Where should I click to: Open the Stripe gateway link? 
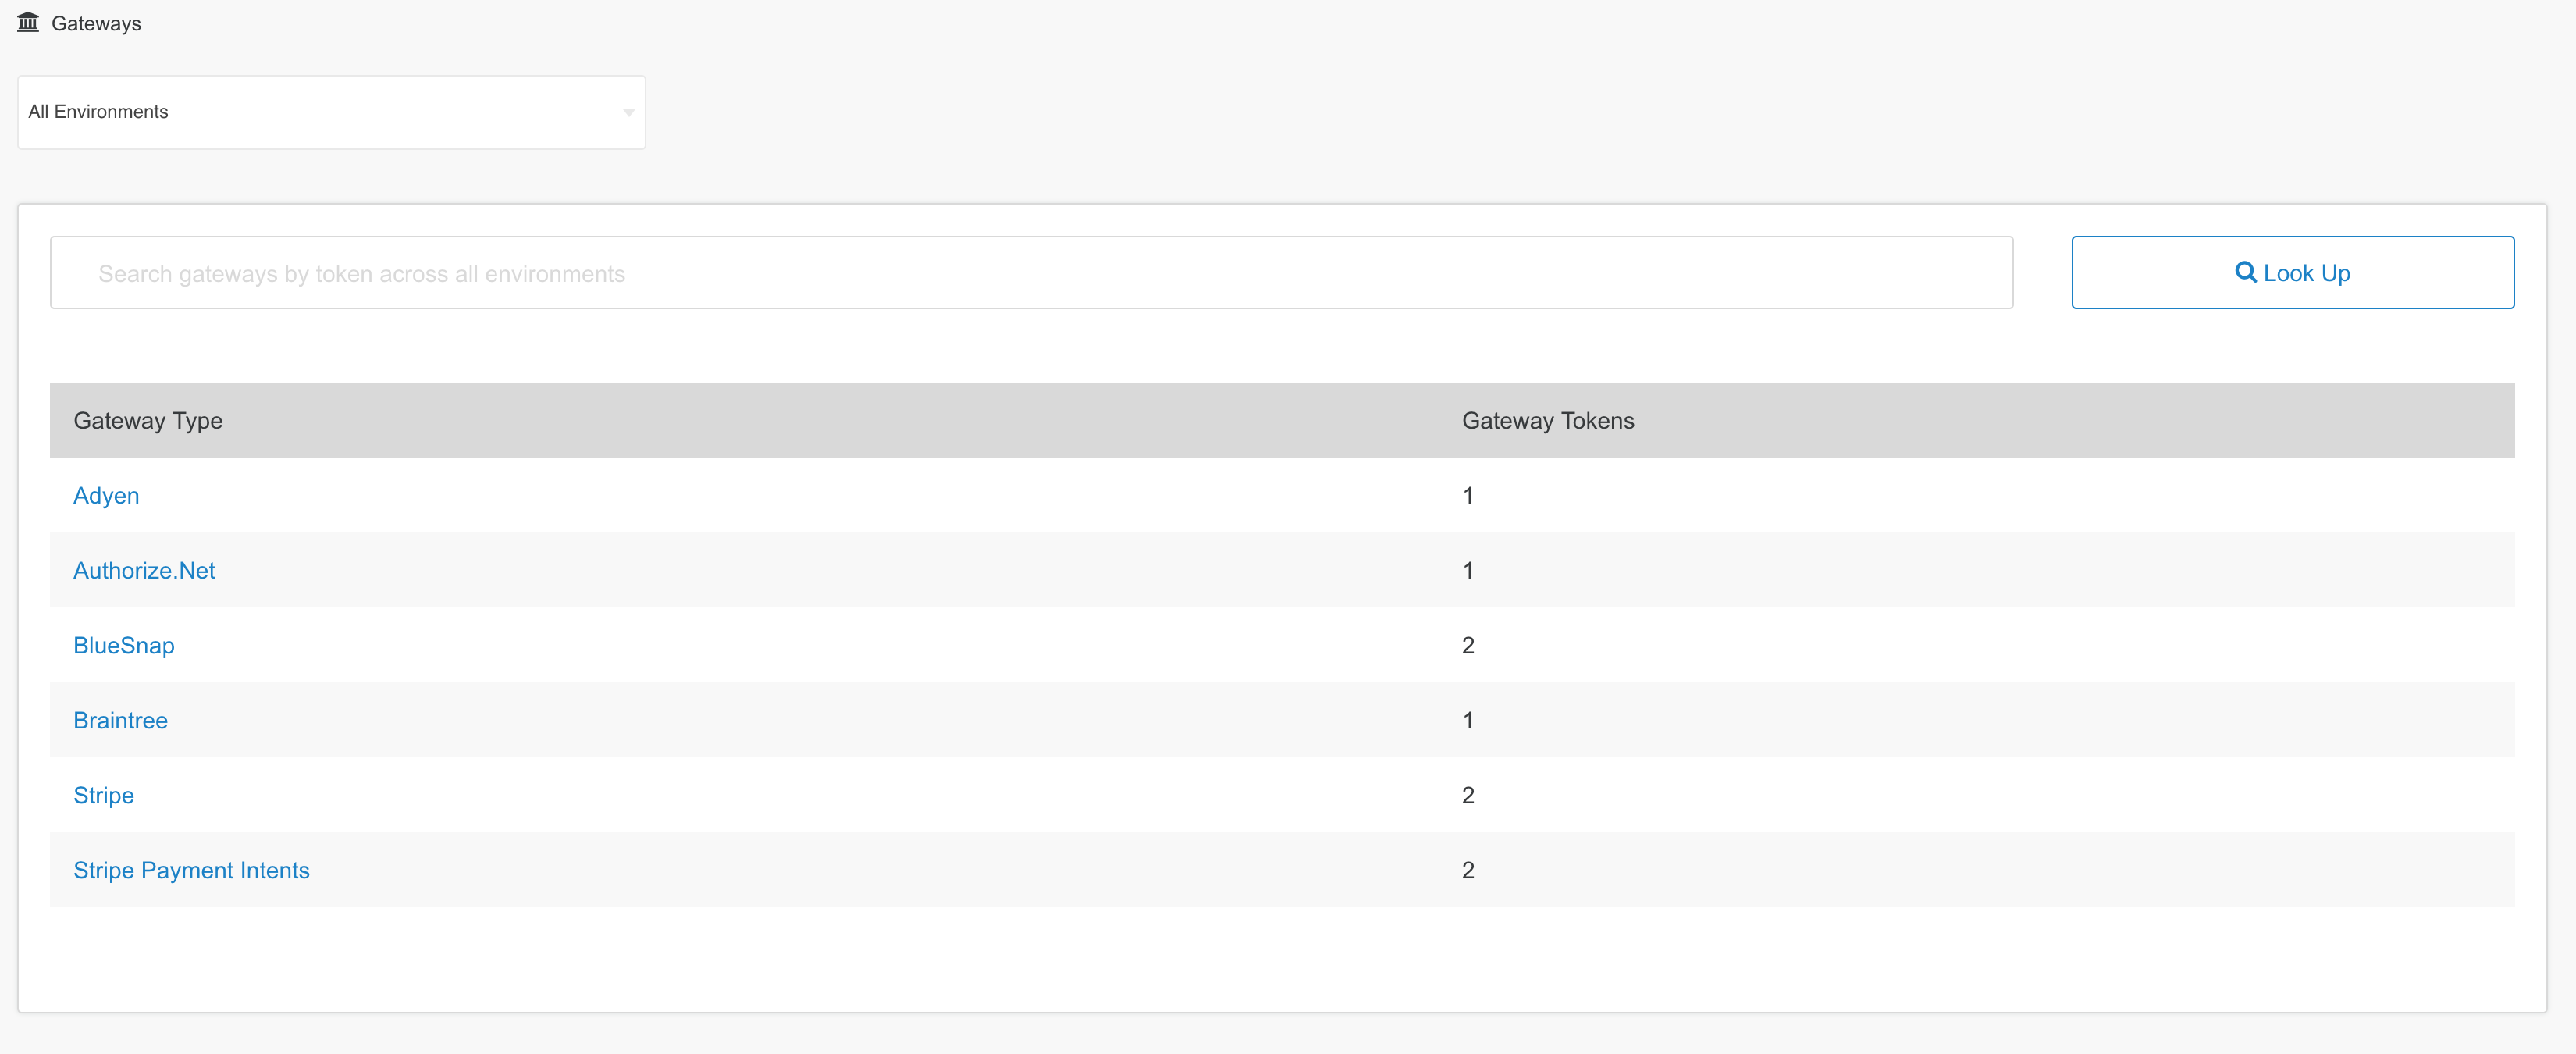[103, 796]
